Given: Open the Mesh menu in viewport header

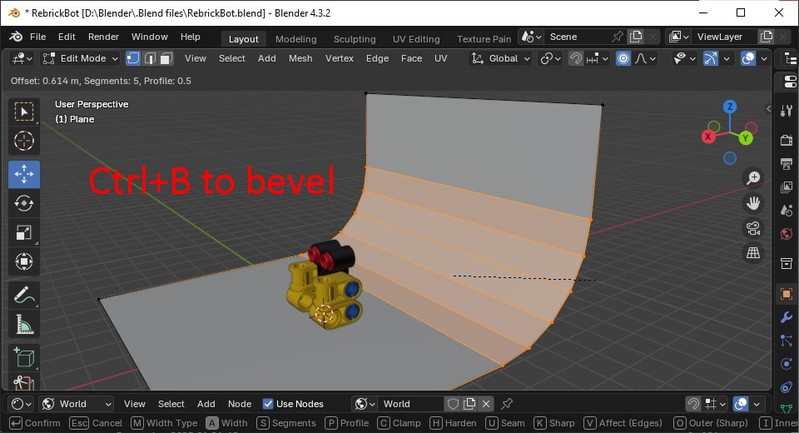Looking at the screenshot, I should pos(300,58).
